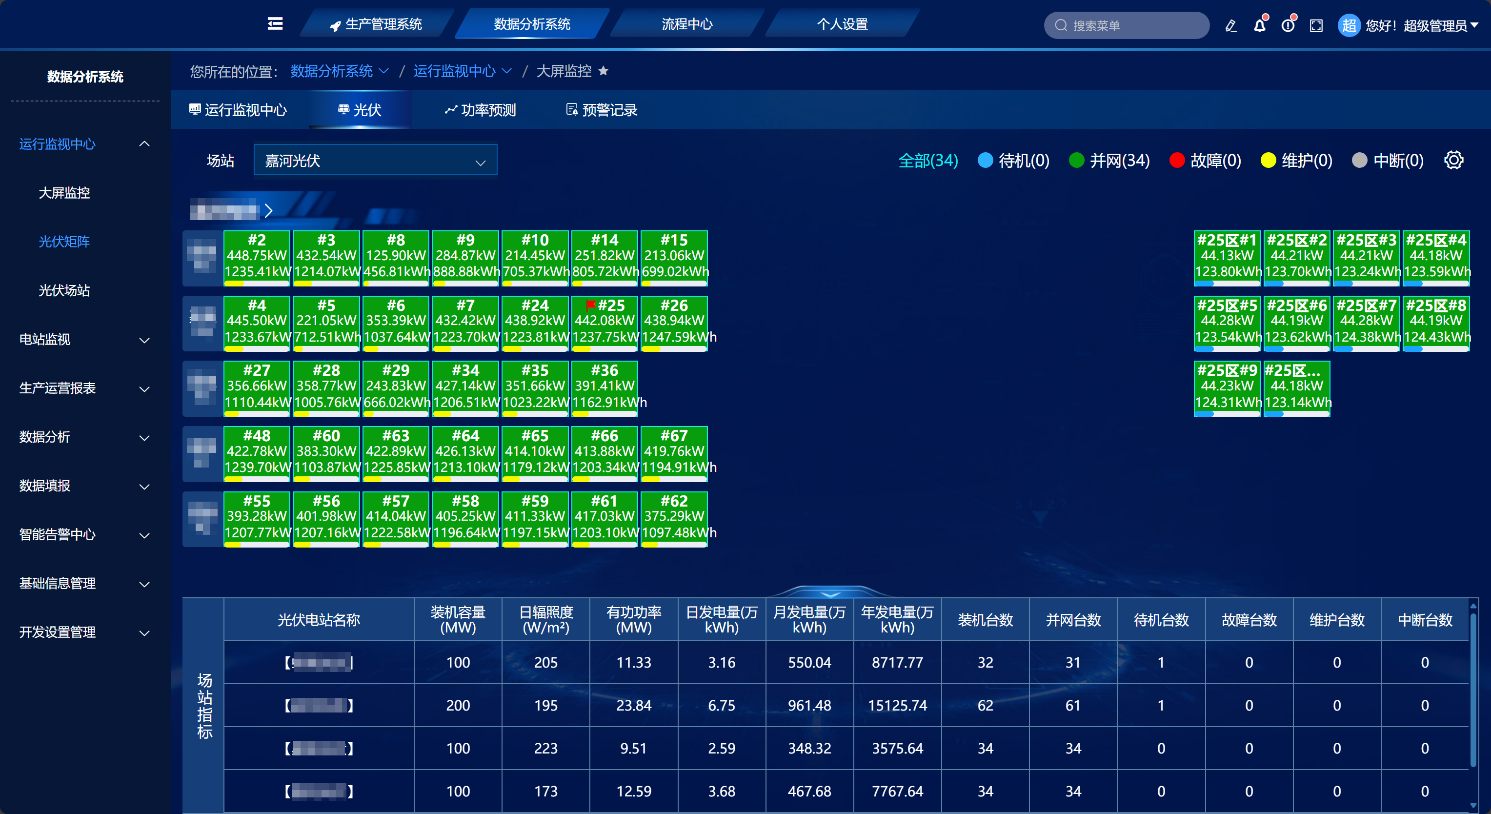Click the alert exclamation circle icon

[x=1288, y=26]
